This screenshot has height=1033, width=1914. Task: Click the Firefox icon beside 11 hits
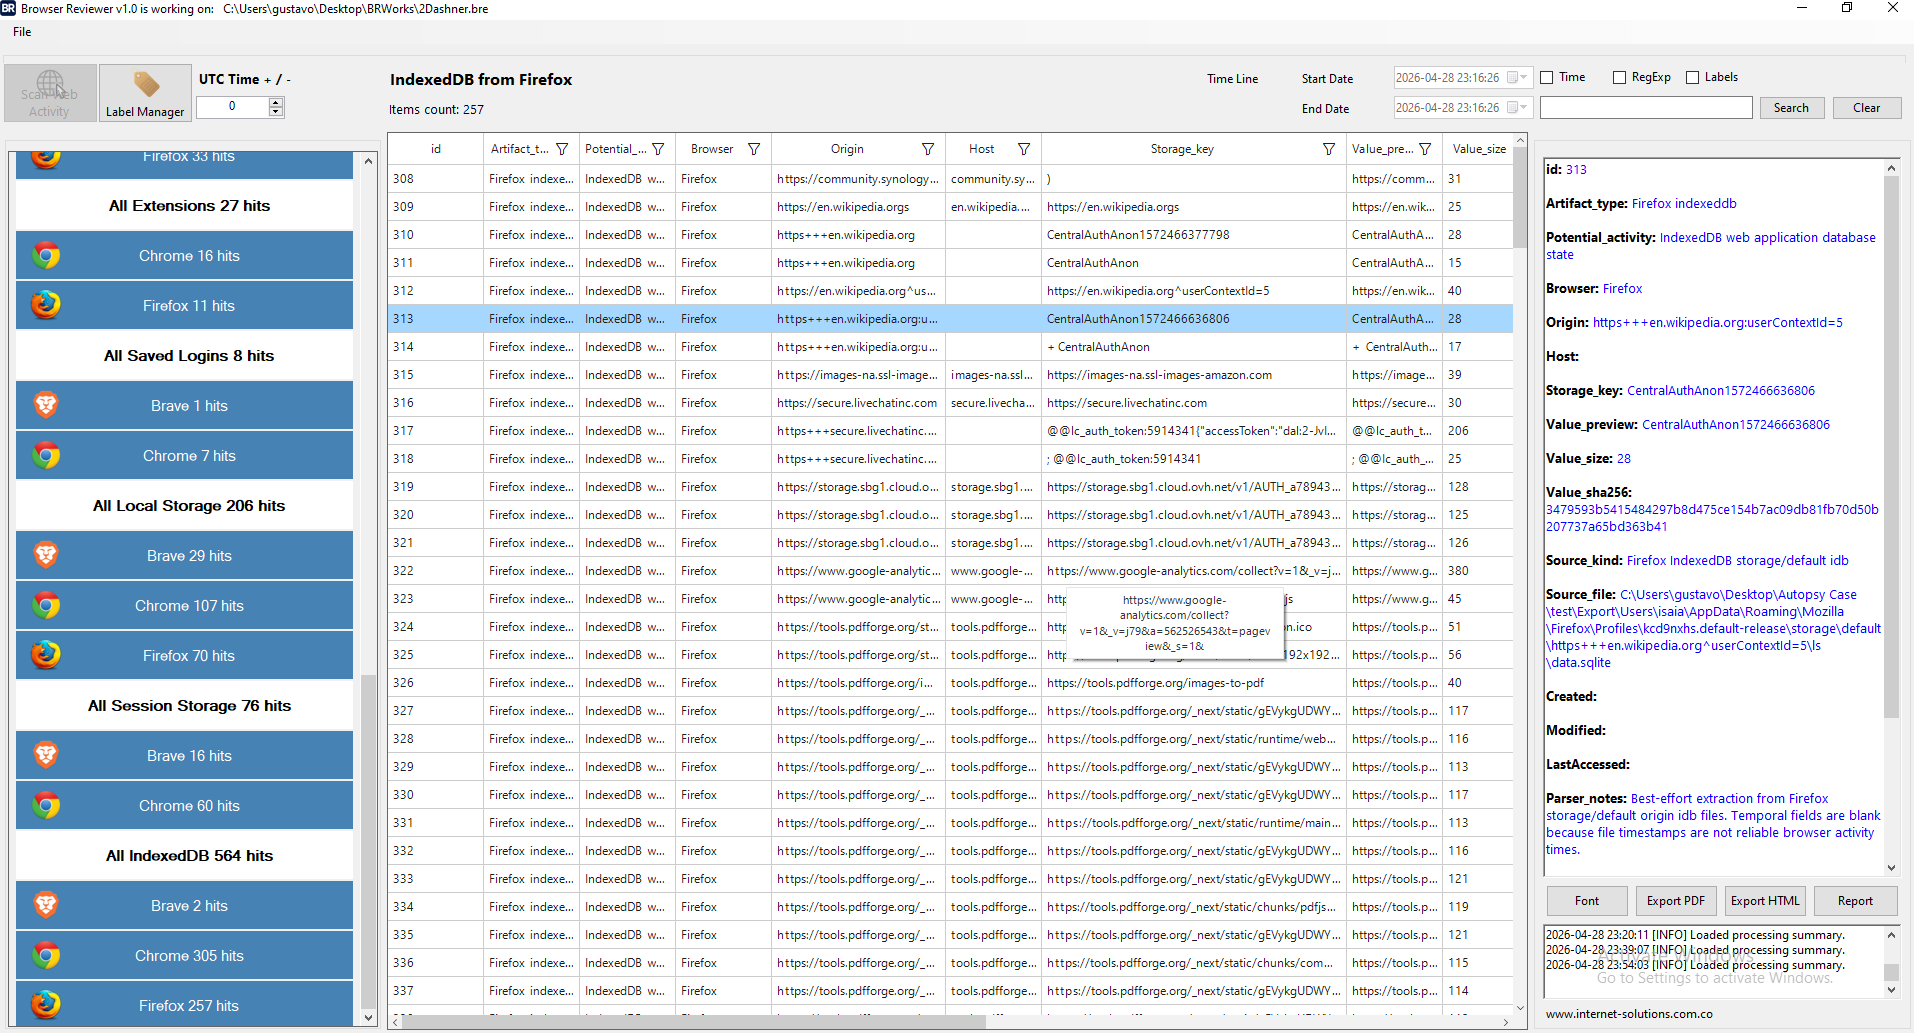pos(46,305)
